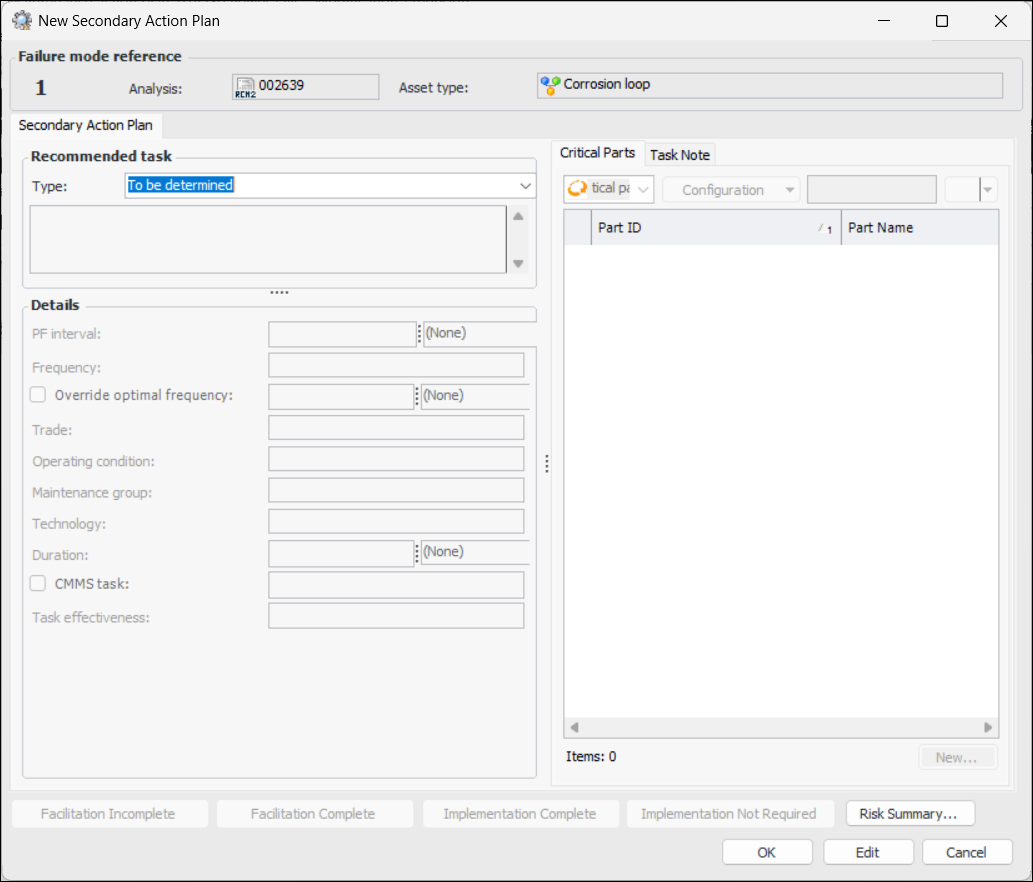1033x882 pixels.
Task: Open the Risk Summary dialog
Action: tap(909, 814)
